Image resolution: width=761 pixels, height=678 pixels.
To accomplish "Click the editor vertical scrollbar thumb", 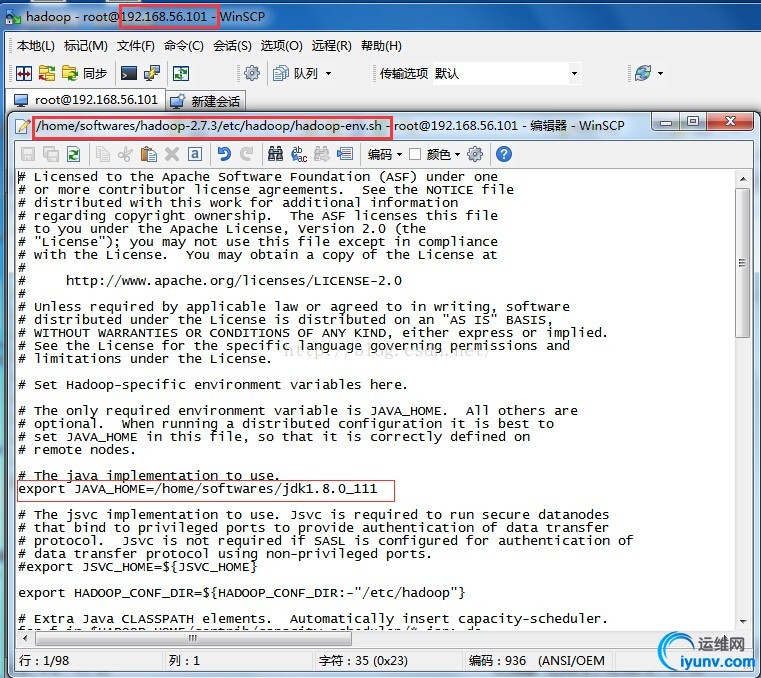I will pos(742,263).
